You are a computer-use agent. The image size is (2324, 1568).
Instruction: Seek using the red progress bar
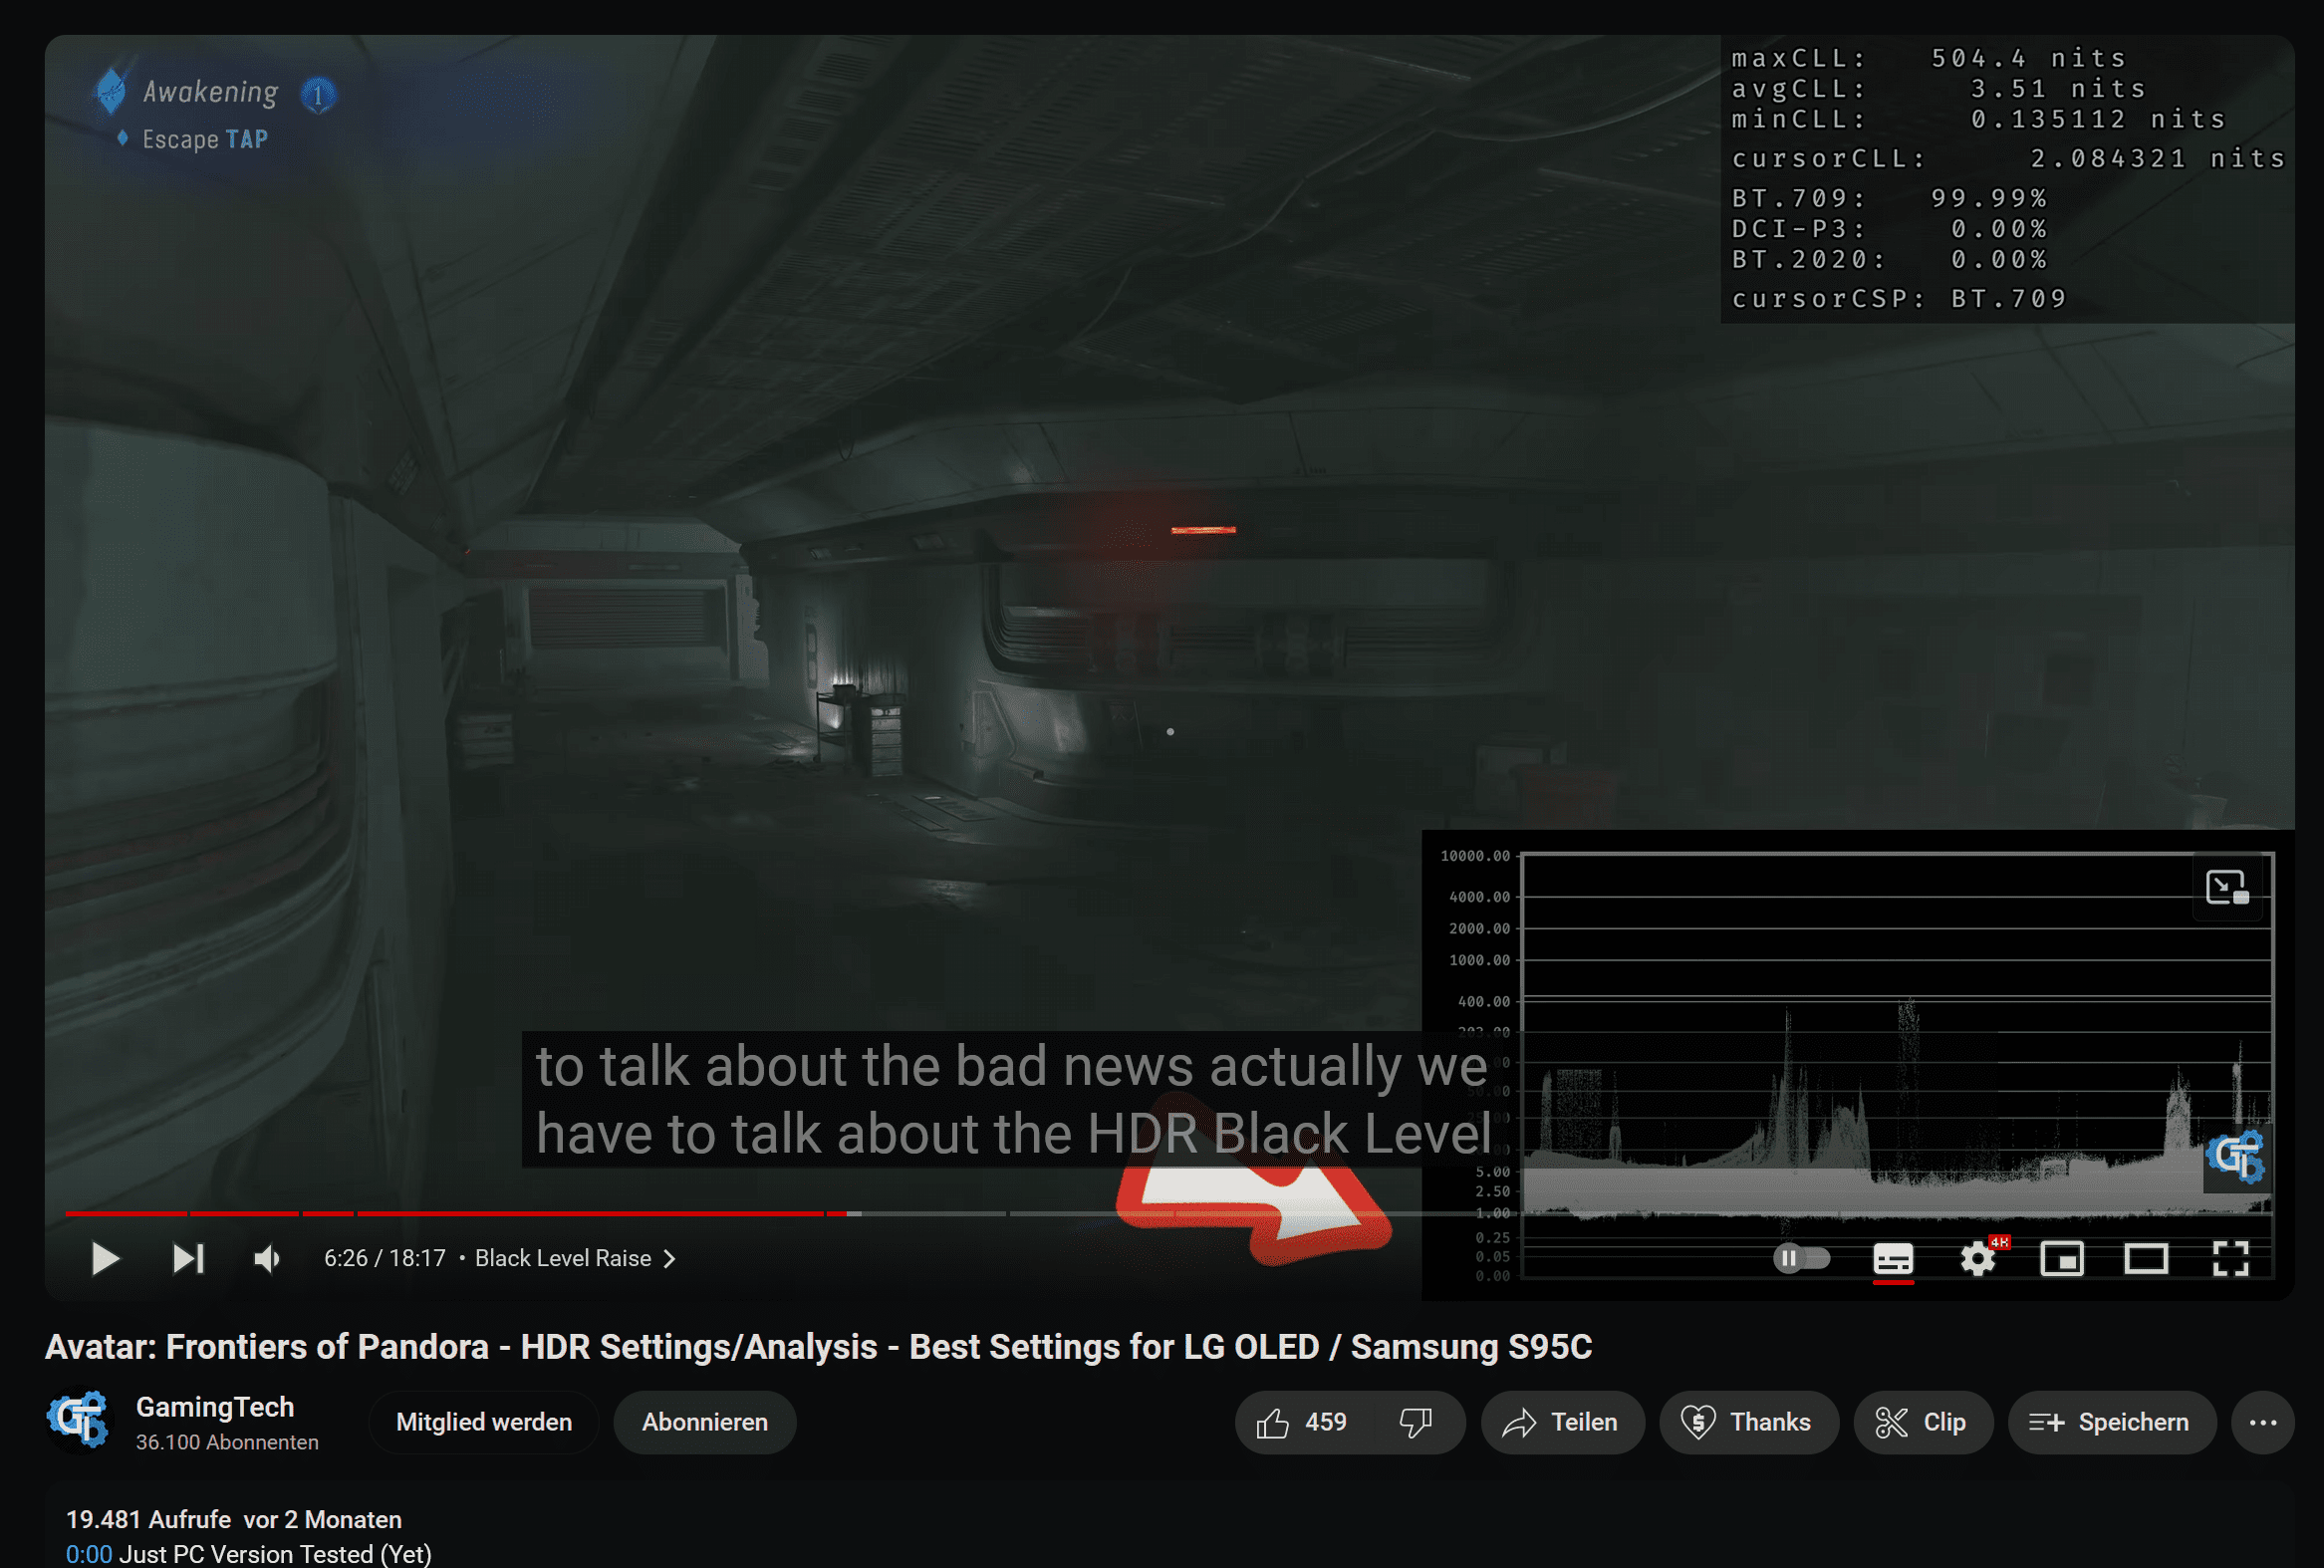click(x=455, y=1213)
